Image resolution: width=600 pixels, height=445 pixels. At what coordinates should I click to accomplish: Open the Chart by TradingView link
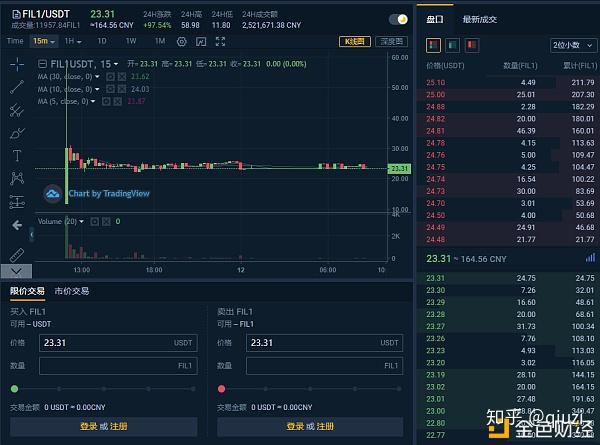109,194
